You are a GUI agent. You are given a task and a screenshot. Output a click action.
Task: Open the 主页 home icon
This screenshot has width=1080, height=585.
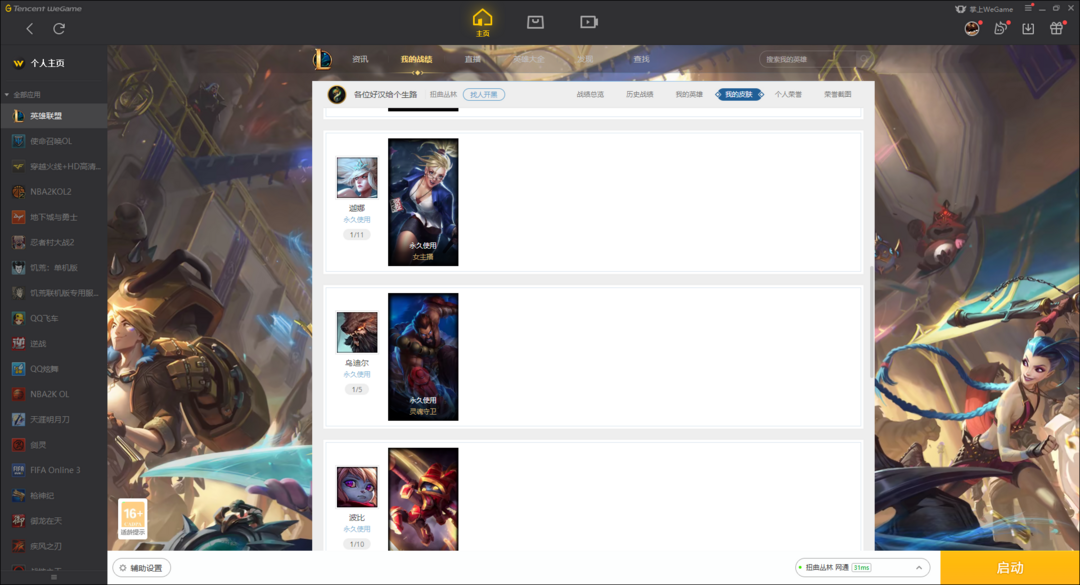coord(482,22)
